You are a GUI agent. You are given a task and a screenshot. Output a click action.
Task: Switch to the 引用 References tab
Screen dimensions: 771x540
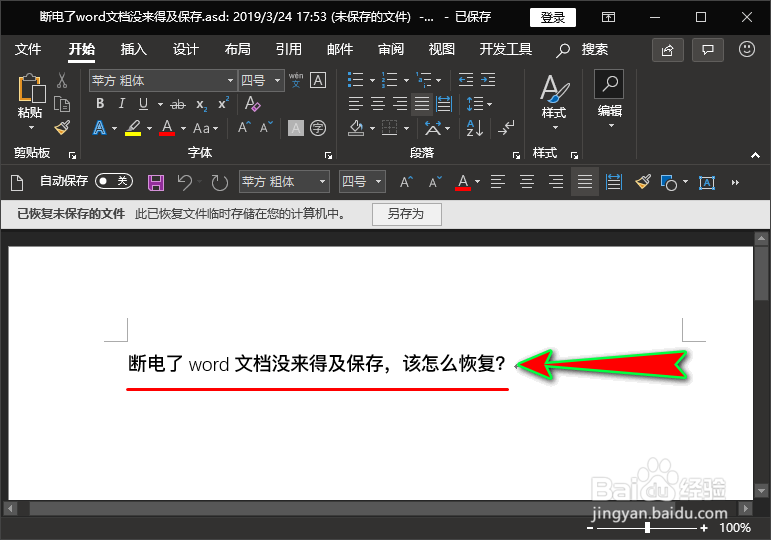pyautogui.click(x=288, y=49)
